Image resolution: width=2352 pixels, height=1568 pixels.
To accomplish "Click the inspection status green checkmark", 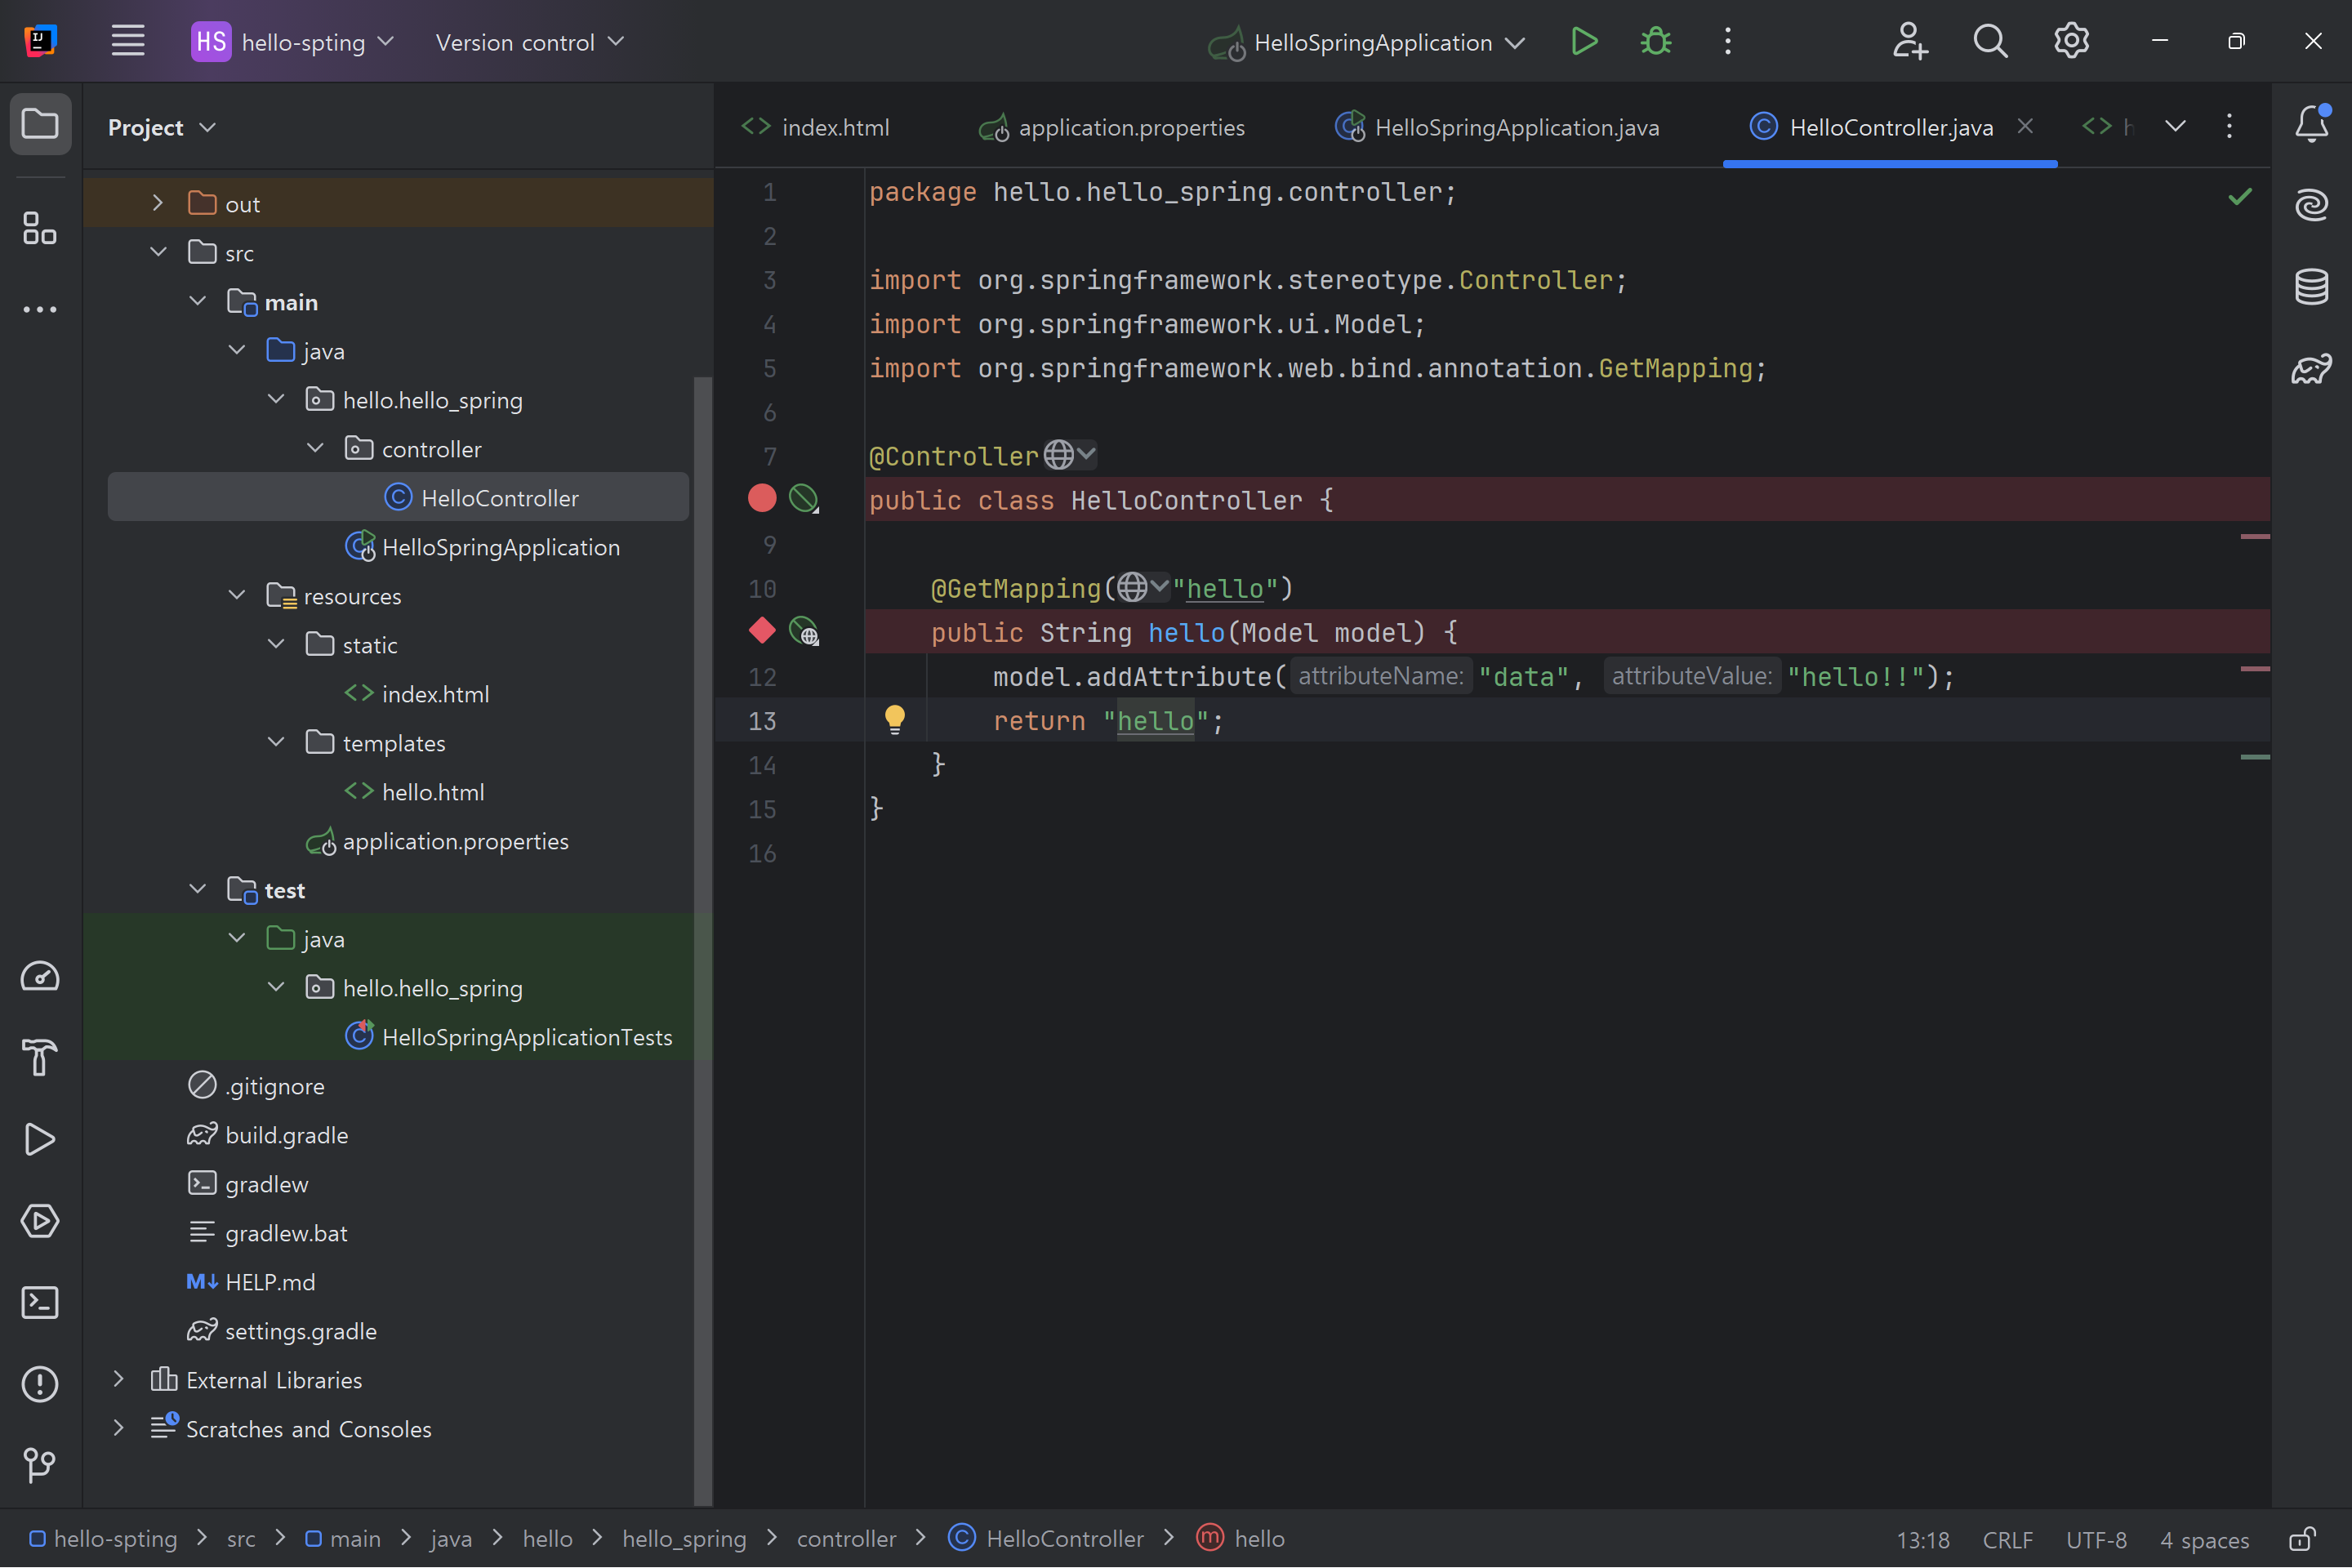I will click(x=2240, y=196).
